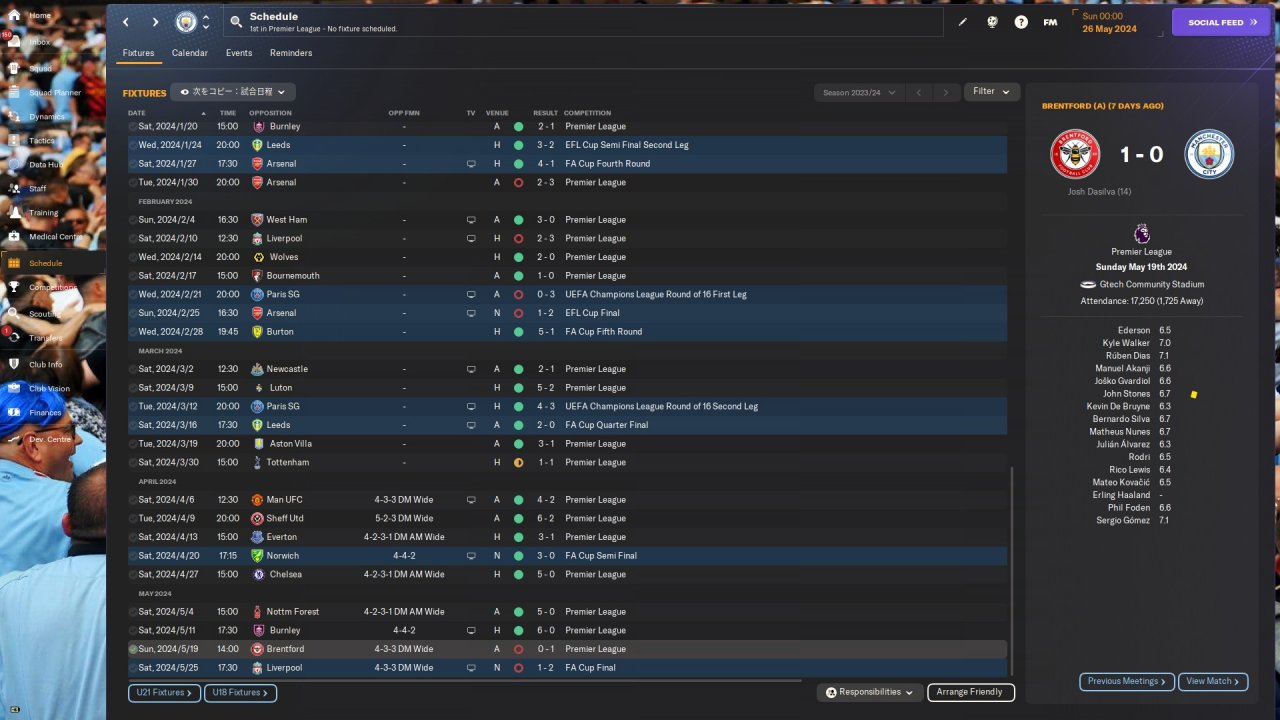Viewport: 1280px width, 720px height.
Task: Switch to the Reminders tab
Action: pyautogui.click(x=291, y=53)
